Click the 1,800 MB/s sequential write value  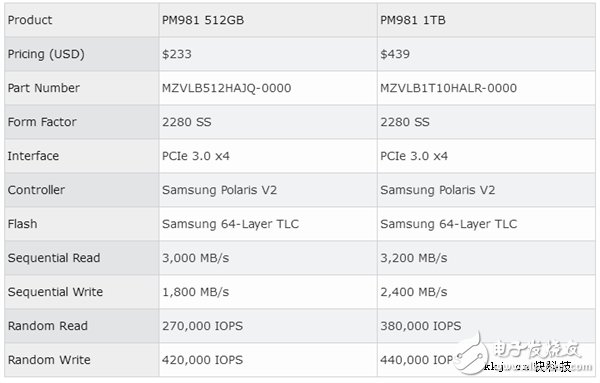(x=196, y=292)
